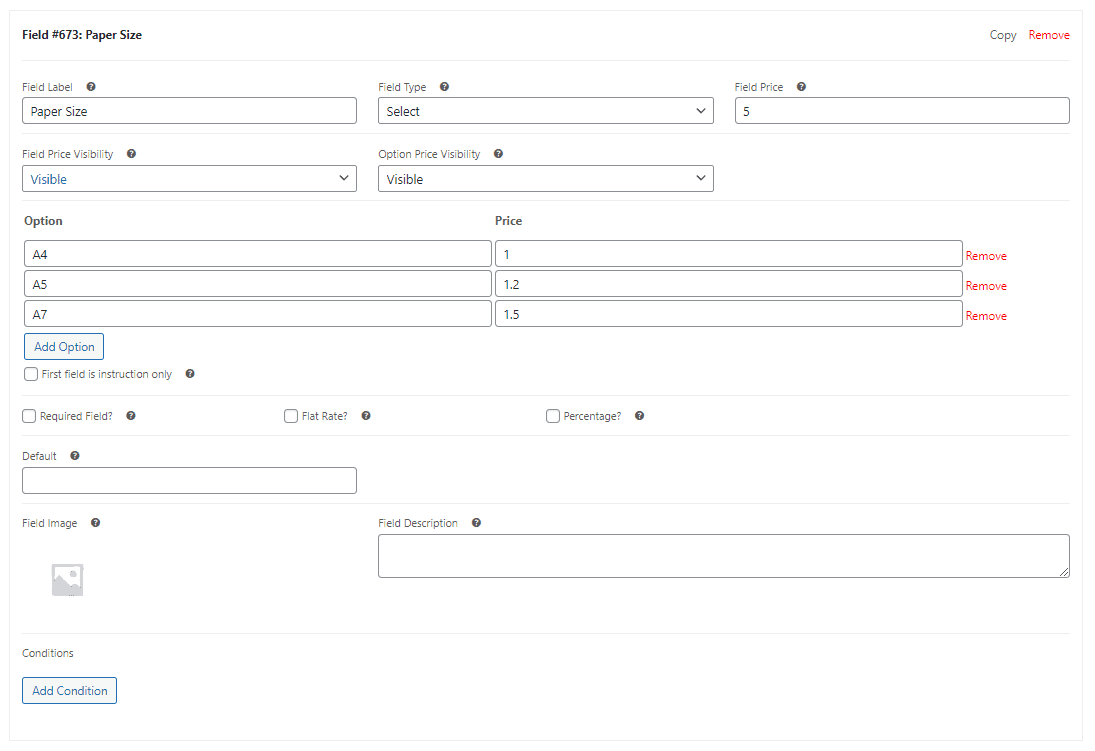Click the Field #673: Paper Size heading

[82, 35]
